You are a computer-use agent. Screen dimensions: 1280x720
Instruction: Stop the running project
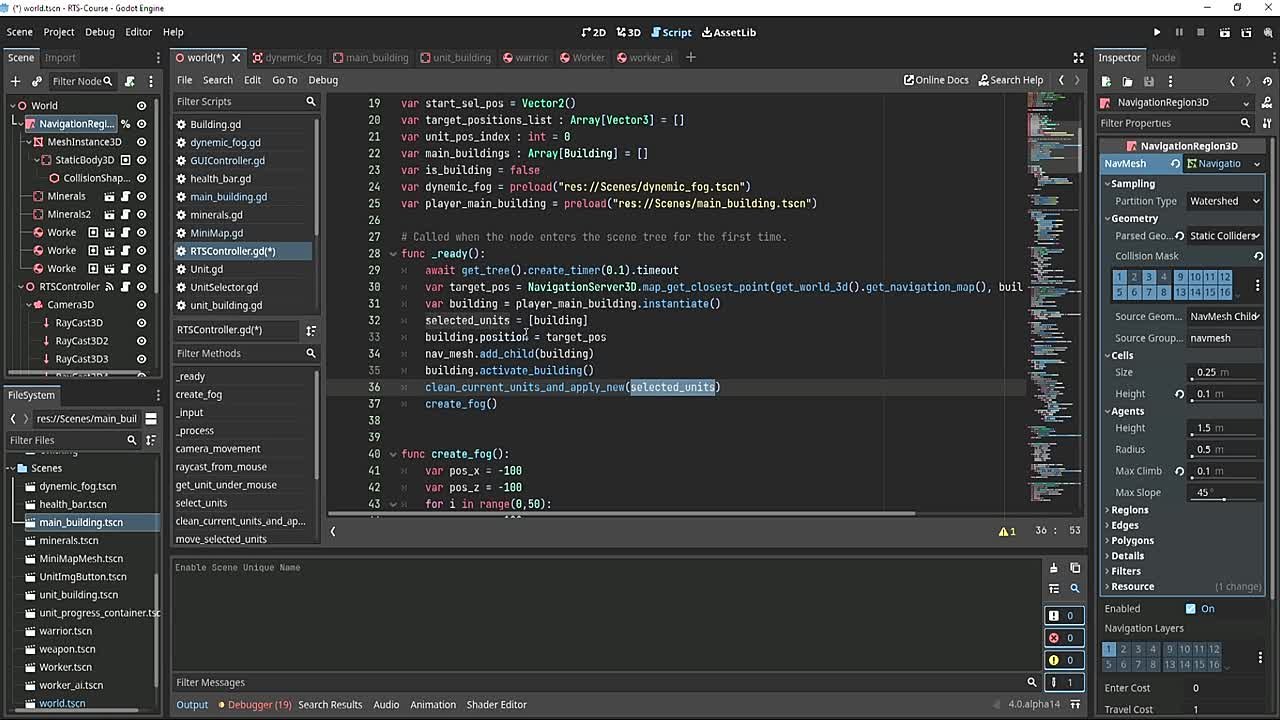coord(1201,32)
